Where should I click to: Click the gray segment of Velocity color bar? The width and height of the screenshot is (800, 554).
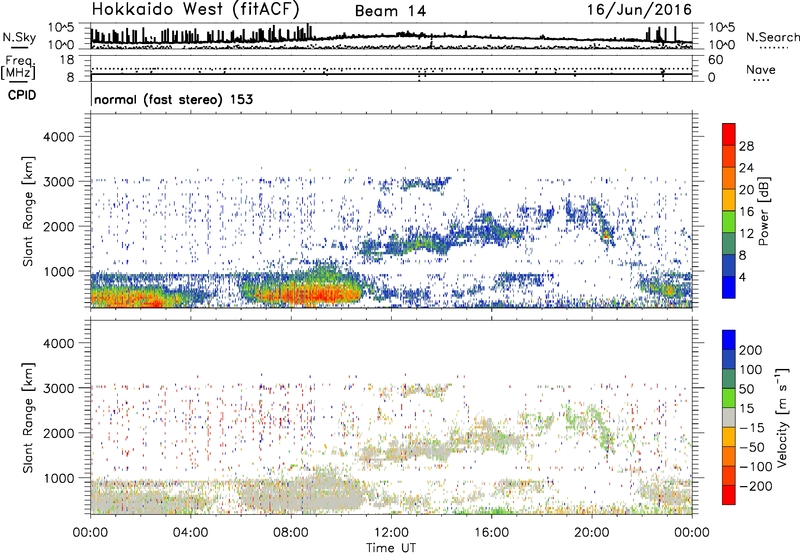pos(729,418)
